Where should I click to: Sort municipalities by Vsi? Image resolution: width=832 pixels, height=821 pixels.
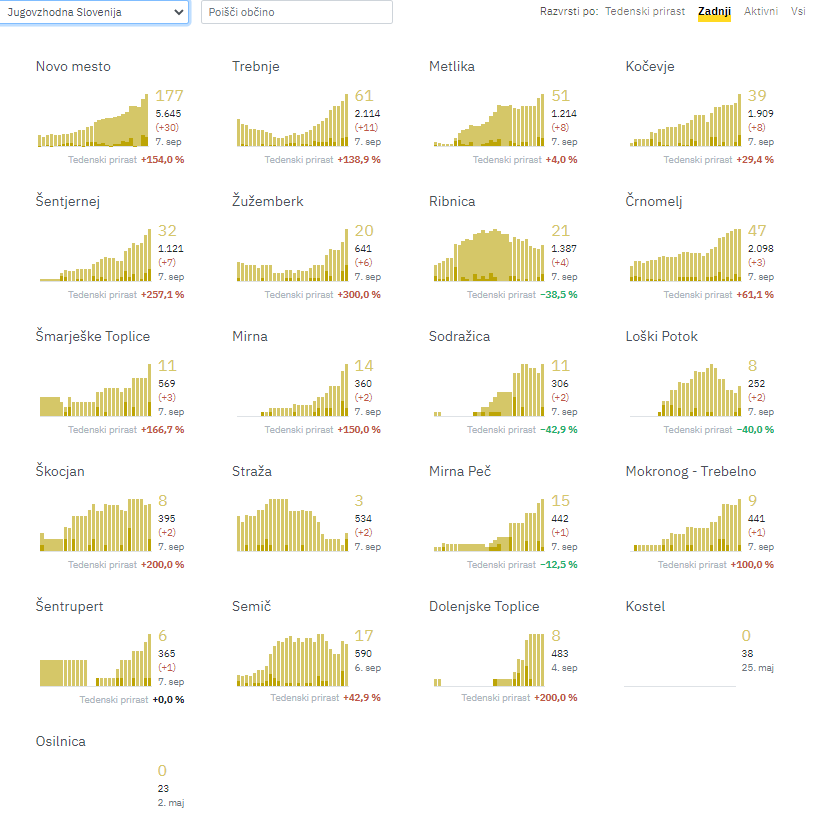click(798, 11)
